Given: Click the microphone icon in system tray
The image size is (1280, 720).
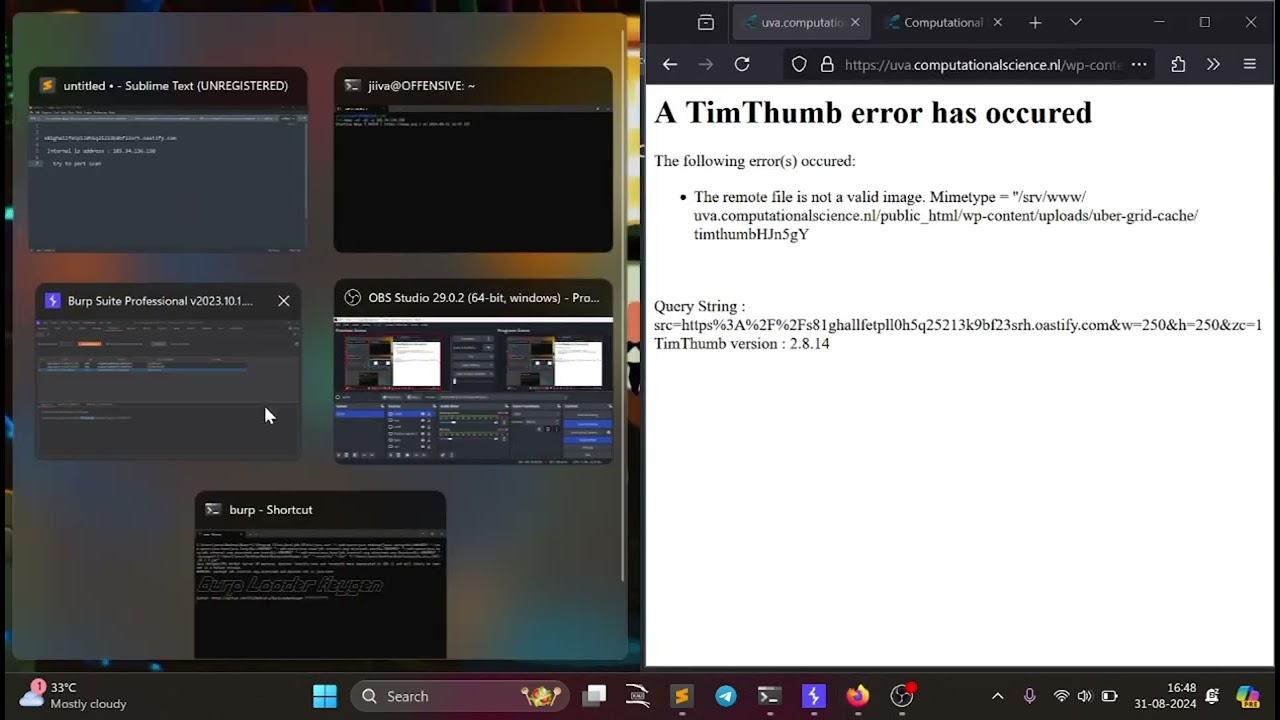Looking at the screenshot, I should [1029, 696].
